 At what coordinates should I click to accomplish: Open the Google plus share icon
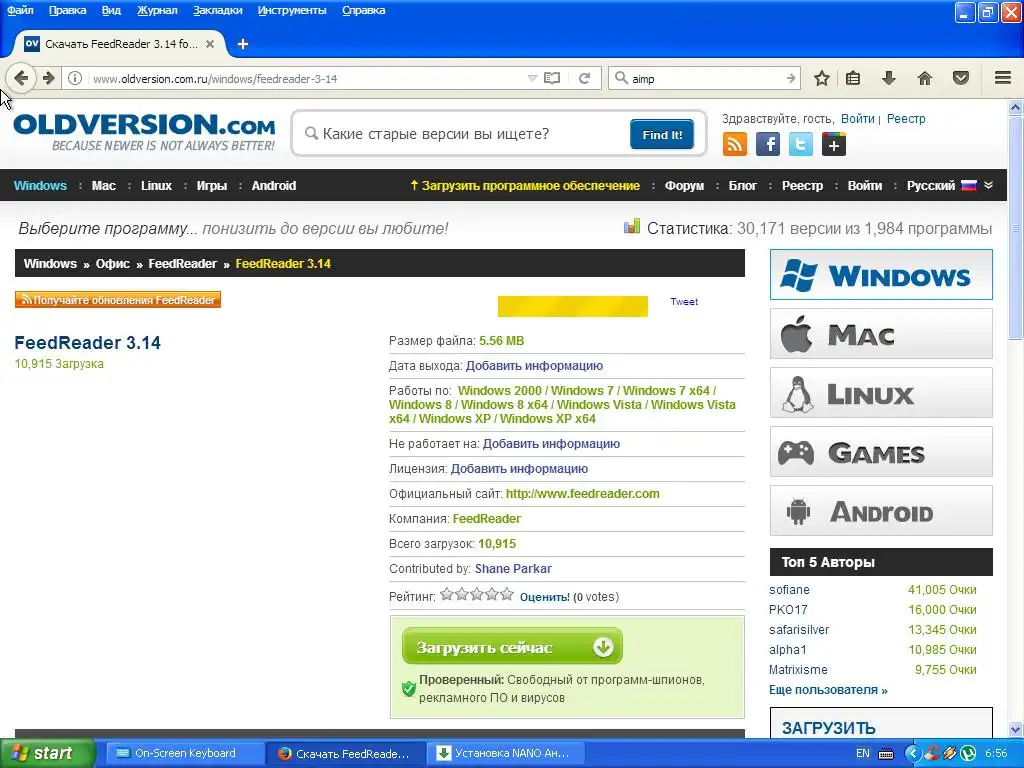(x=833, y=144)
